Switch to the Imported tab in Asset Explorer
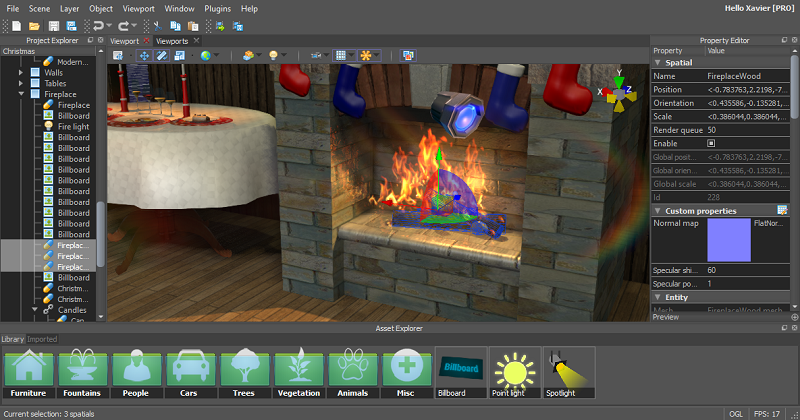 [x=41, y=339]
